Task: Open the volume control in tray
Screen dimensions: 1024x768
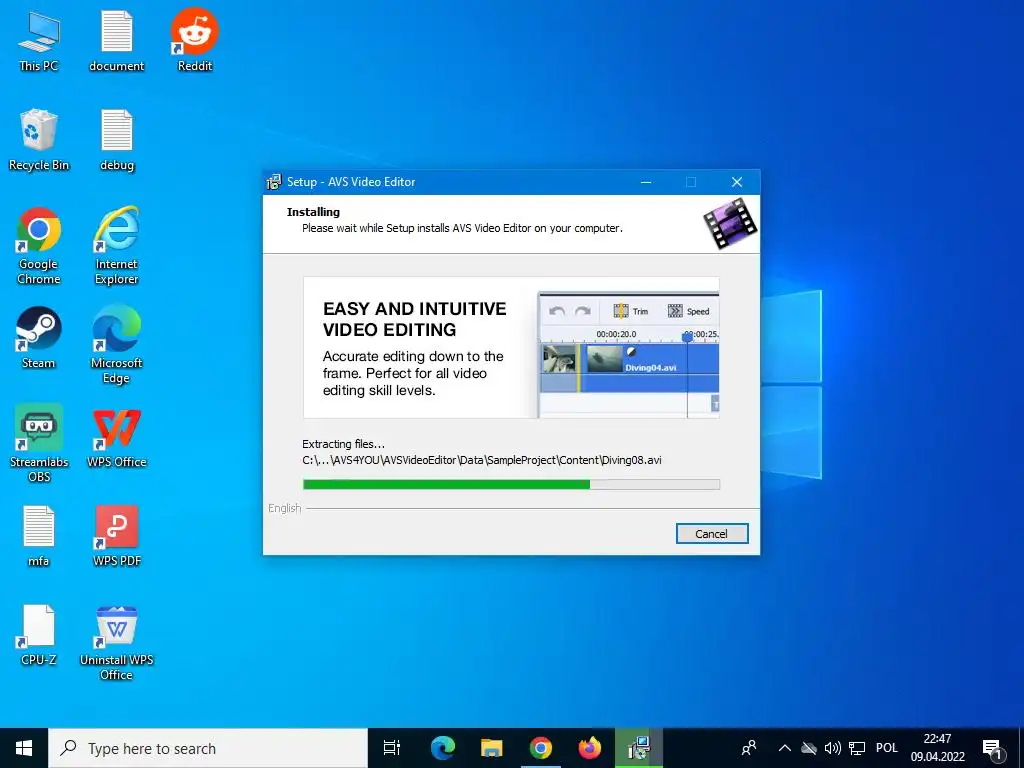Action: (x=833, y=748)
